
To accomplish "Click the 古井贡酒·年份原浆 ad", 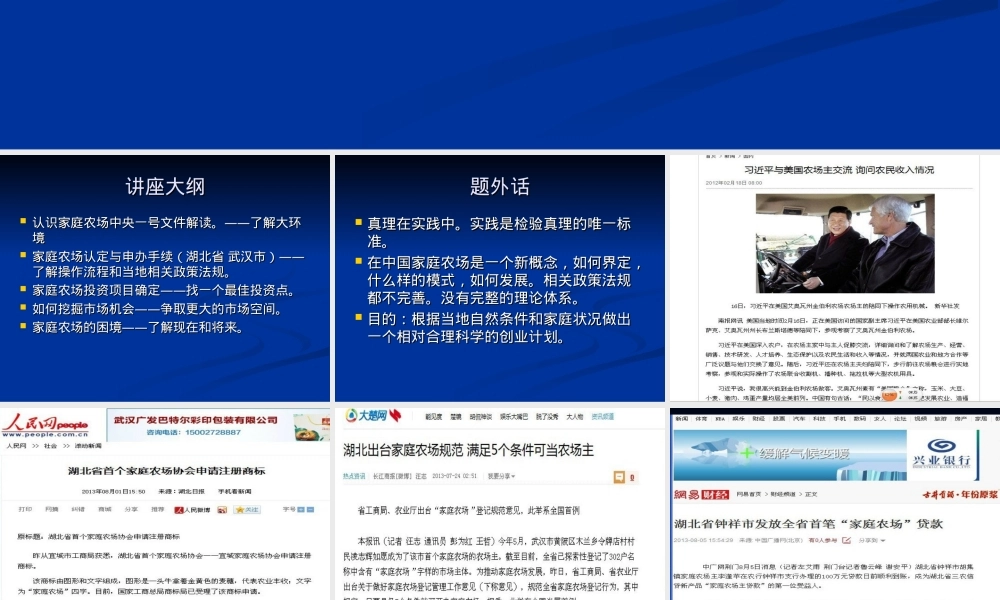I will click(x=960, y=494).
